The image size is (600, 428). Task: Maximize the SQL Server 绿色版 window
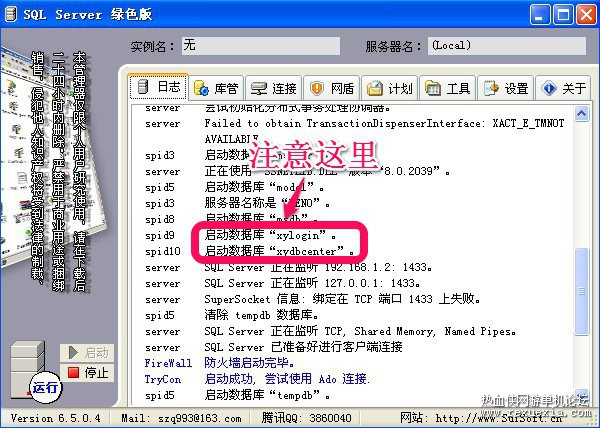pyautogui.click(x=563, y=15)
